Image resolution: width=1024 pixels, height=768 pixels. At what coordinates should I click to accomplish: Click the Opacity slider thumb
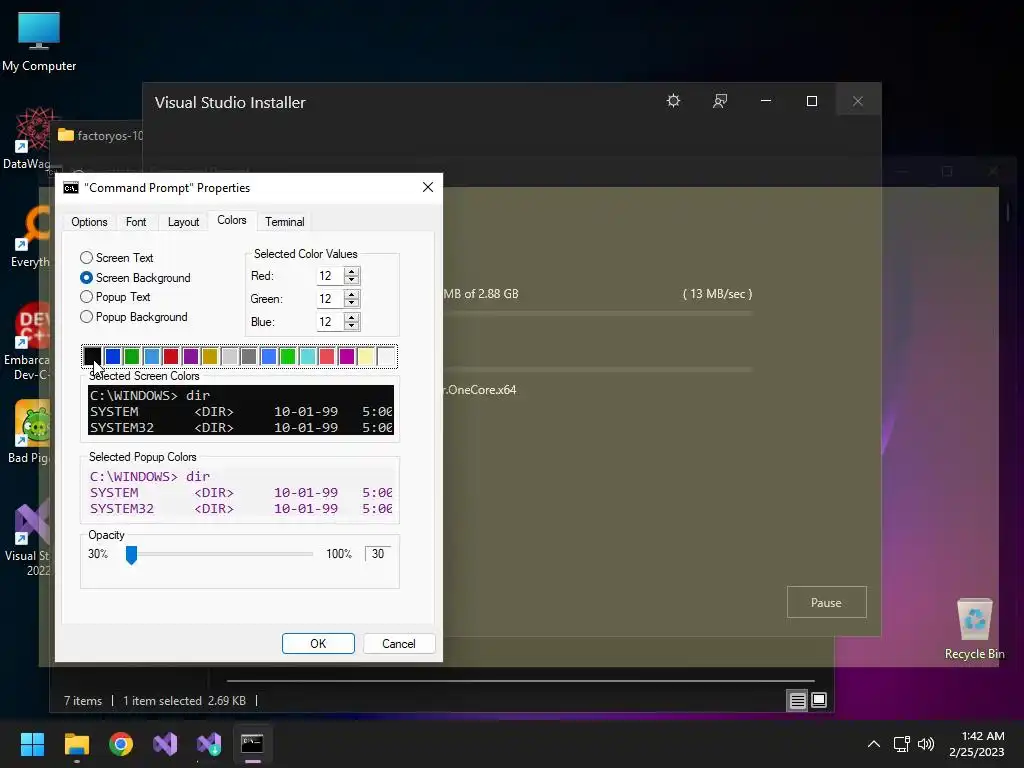point(131,555)
